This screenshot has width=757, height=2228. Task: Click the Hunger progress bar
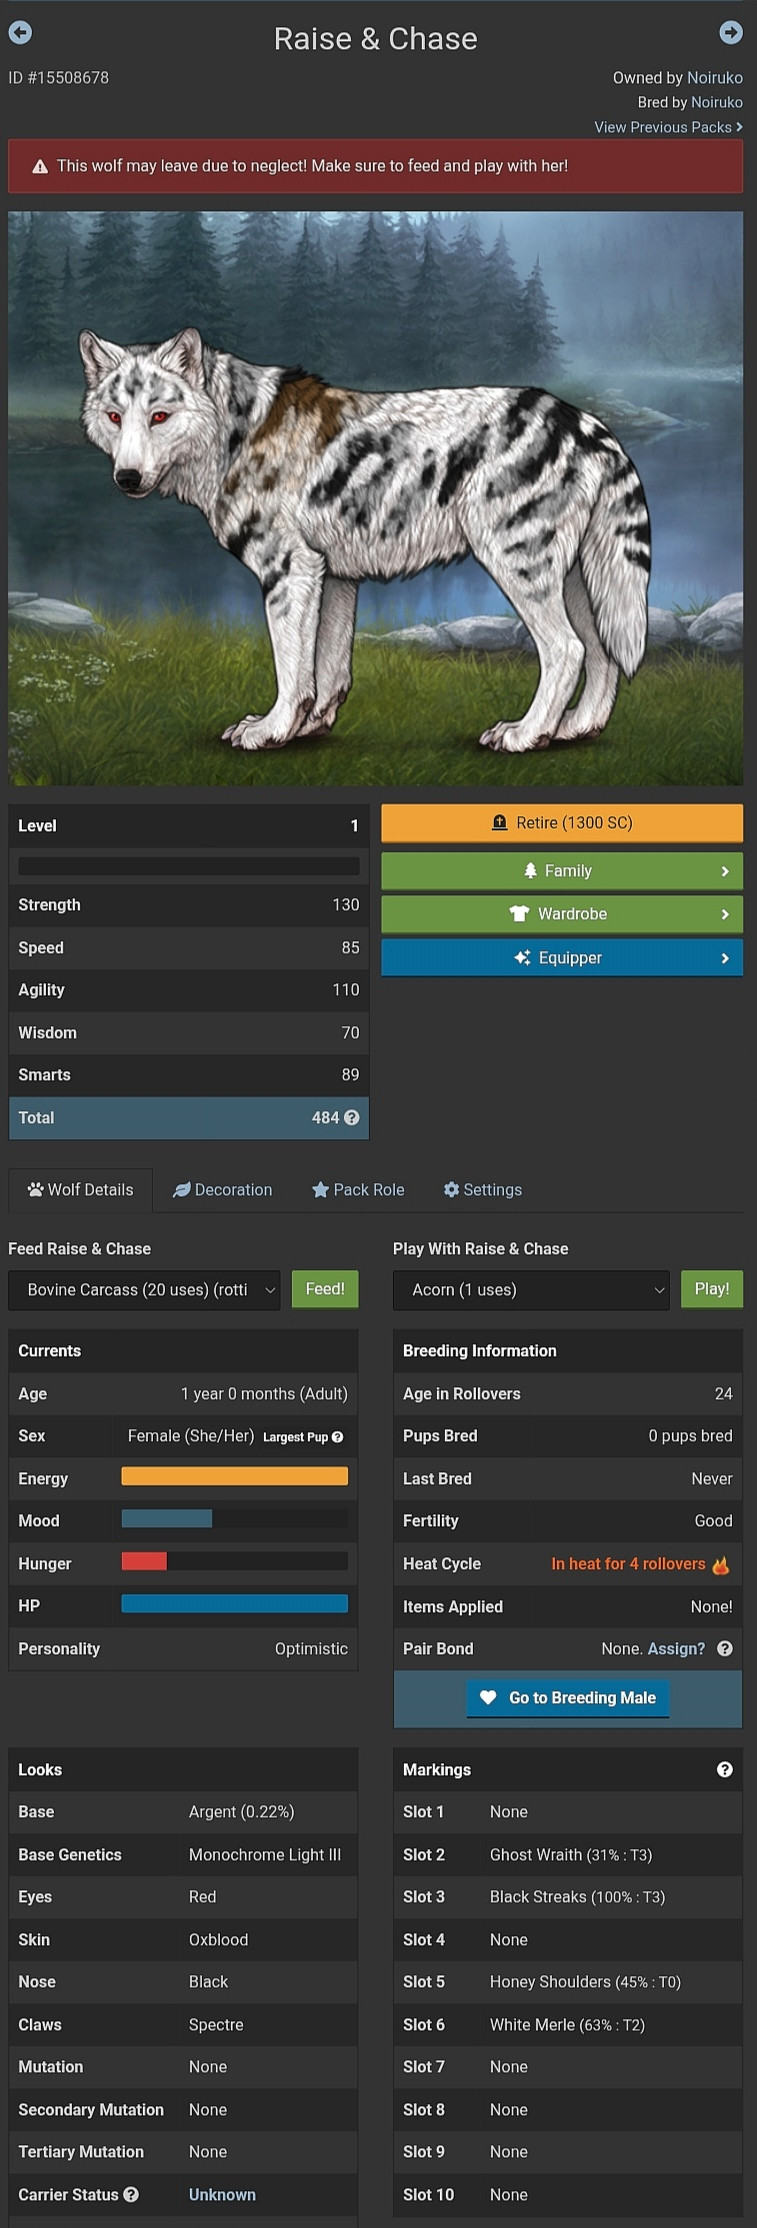point(235,1561)
